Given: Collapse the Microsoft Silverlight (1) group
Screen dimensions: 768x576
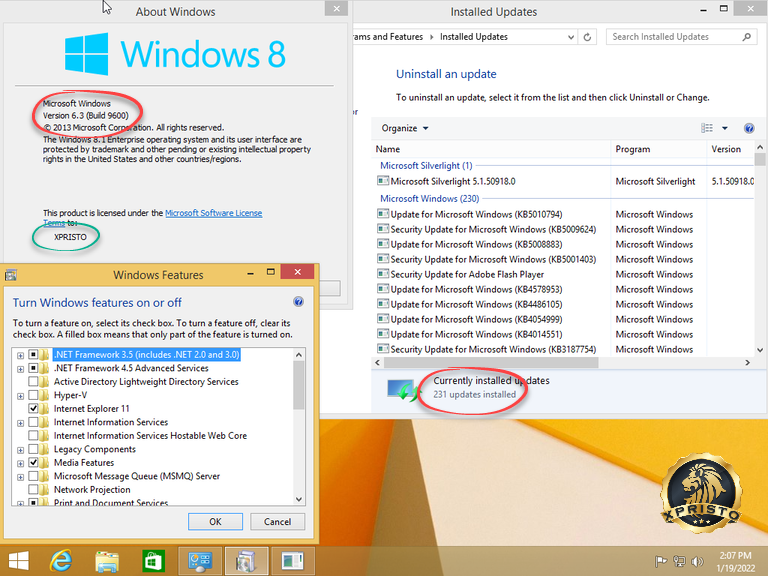Looking at the screenshot, I should (x=426, y=166).
